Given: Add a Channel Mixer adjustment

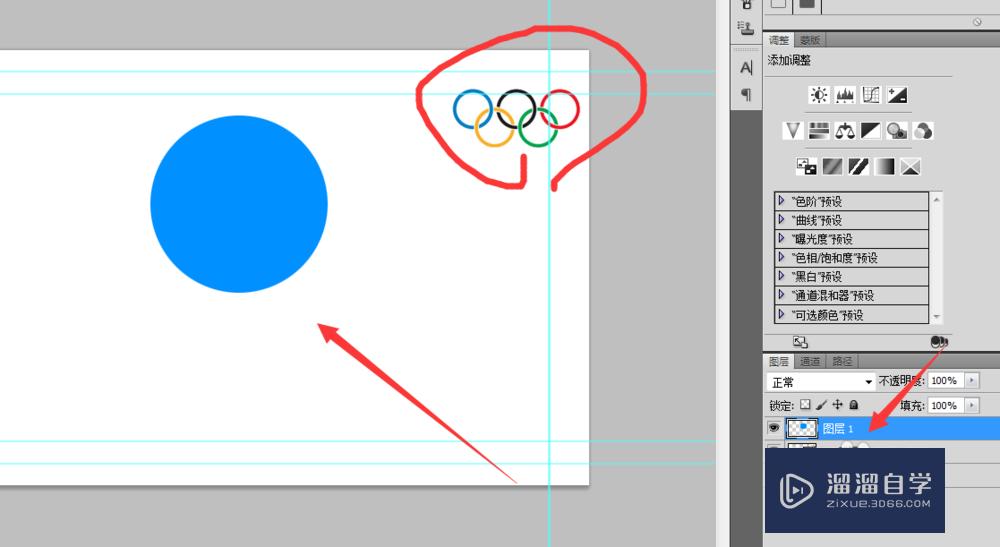Looking at the screenshot, I should point(923,131).
